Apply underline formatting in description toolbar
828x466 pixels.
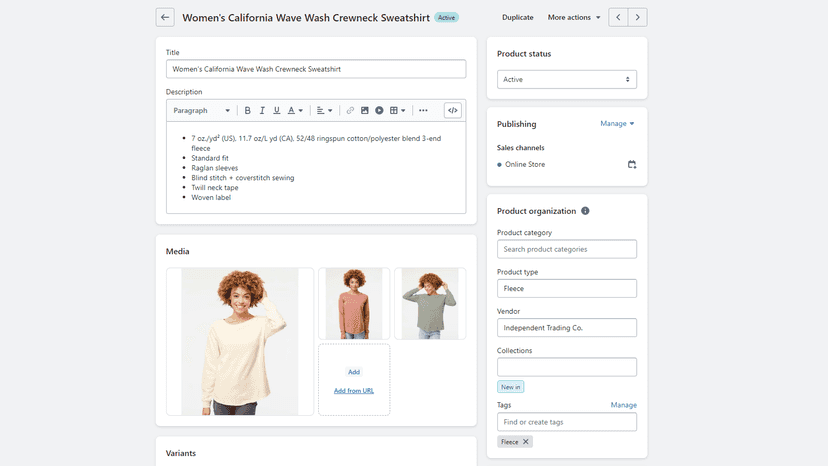(277, 110)
